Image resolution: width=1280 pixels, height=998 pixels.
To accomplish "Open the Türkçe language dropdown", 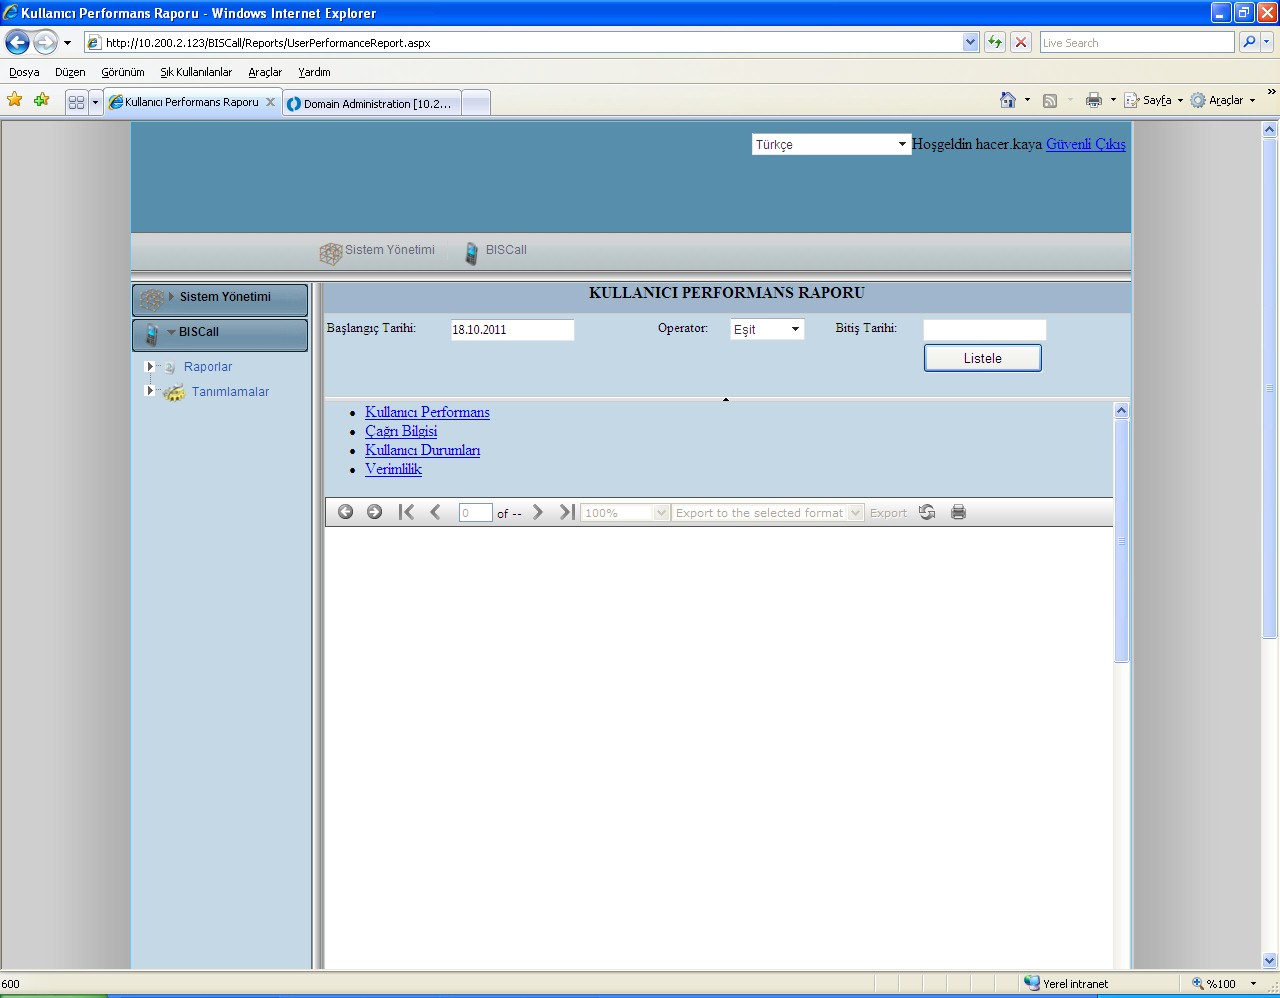I will click(x=831, y=144).
